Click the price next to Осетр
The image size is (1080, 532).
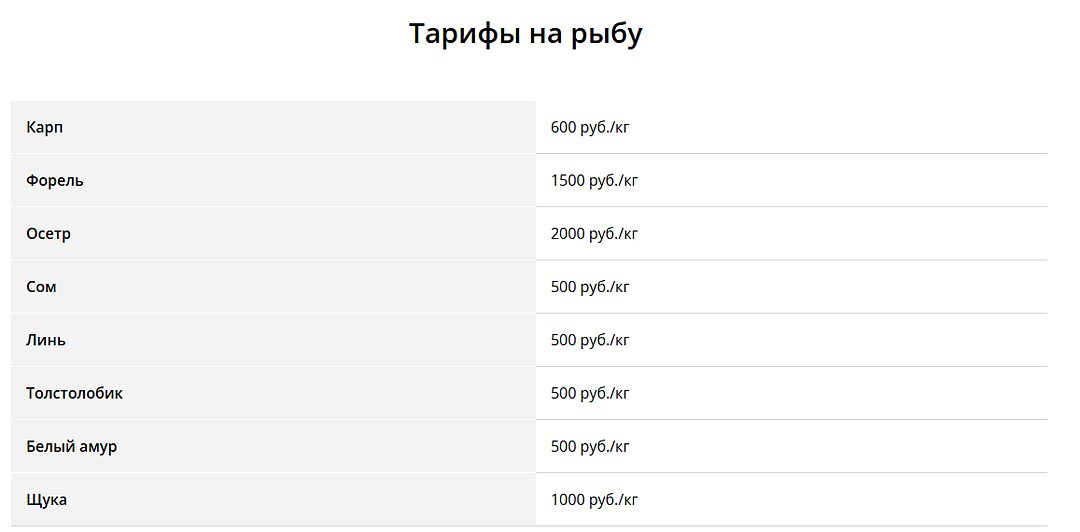[x=594, y=234]
